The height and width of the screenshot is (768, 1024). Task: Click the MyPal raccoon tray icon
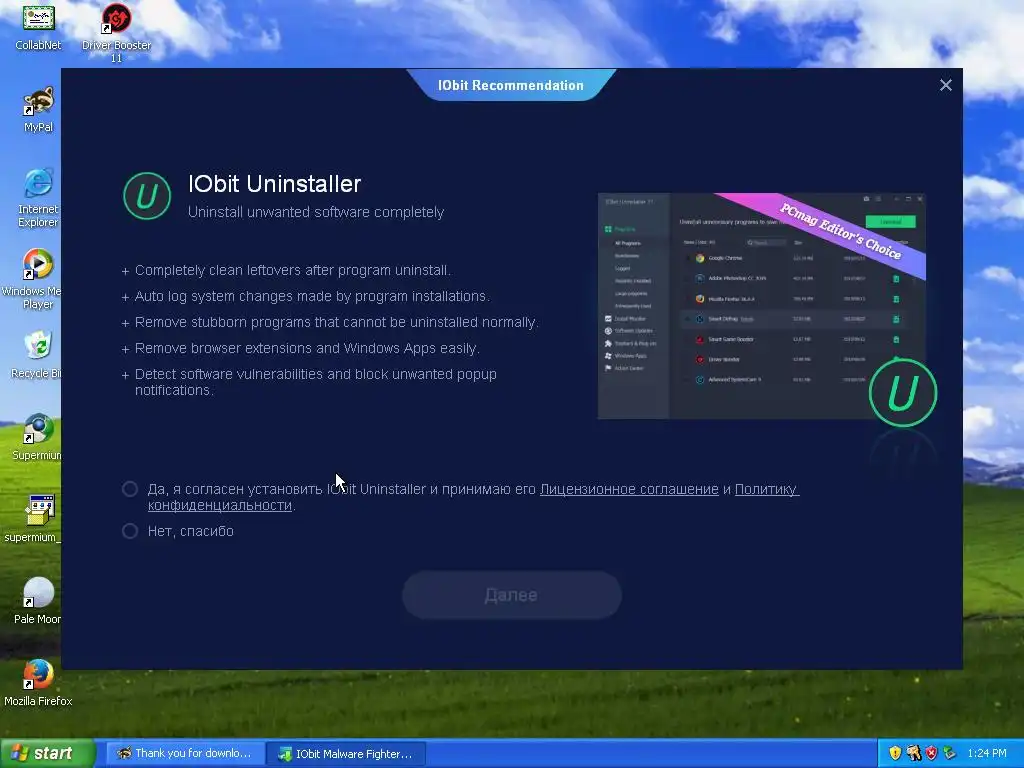pyautogui.click(x=913, y=753)
